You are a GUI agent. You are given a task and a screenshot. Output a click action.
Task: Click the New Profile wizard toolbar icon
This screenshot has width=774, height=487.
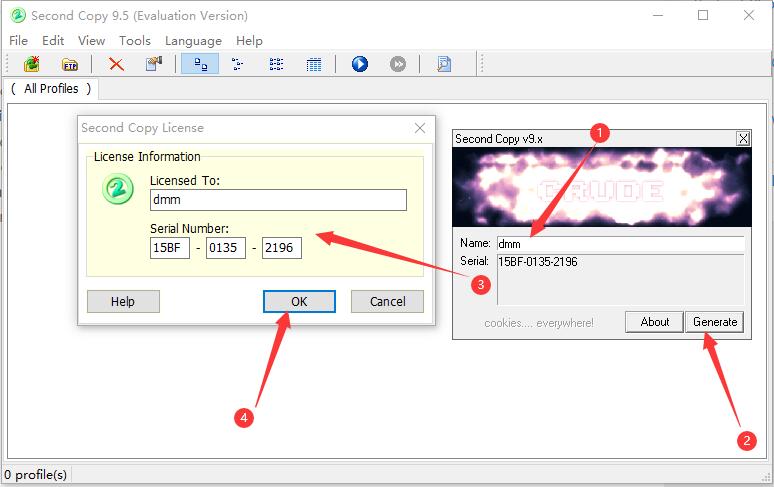(32, 64)
